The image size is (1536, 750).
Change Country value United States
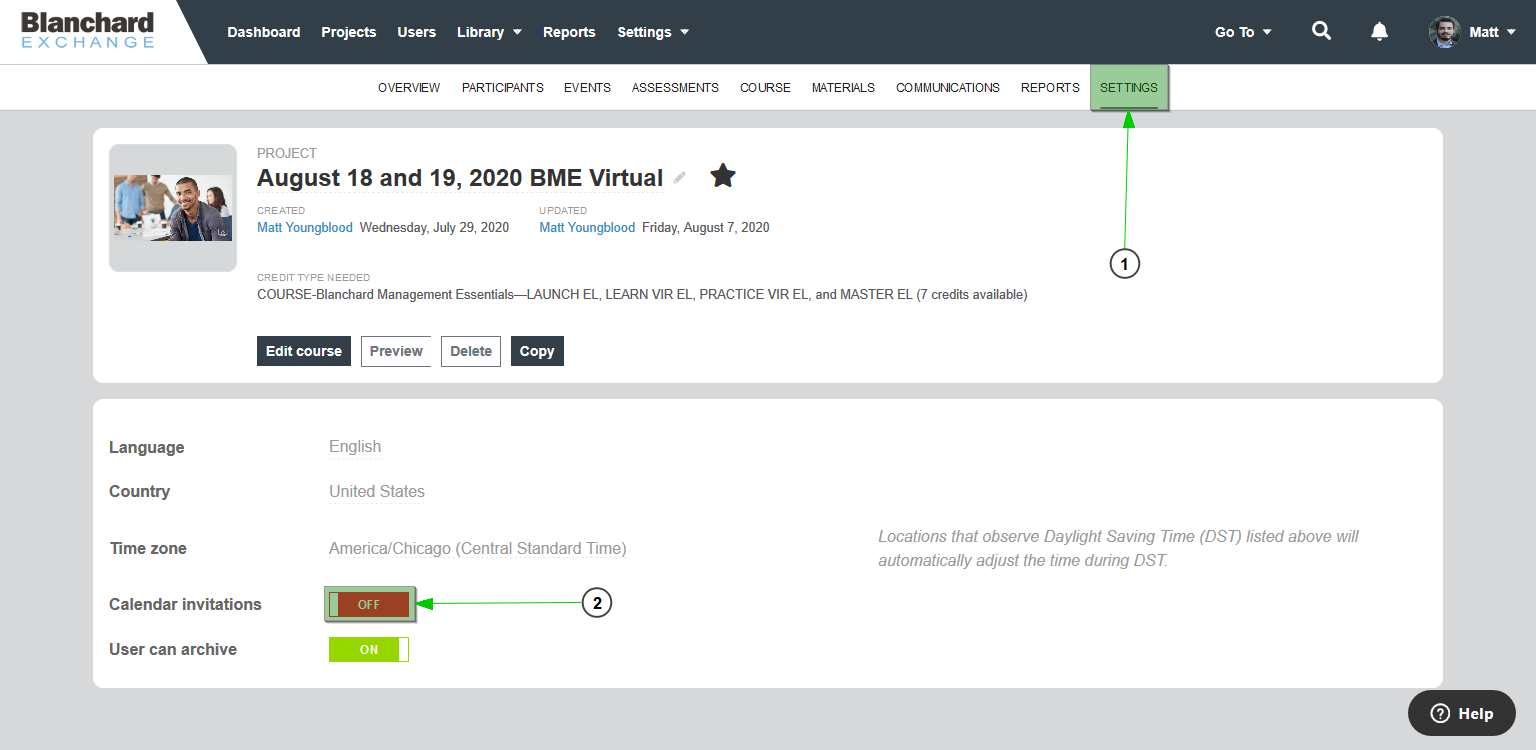point(377,491)
